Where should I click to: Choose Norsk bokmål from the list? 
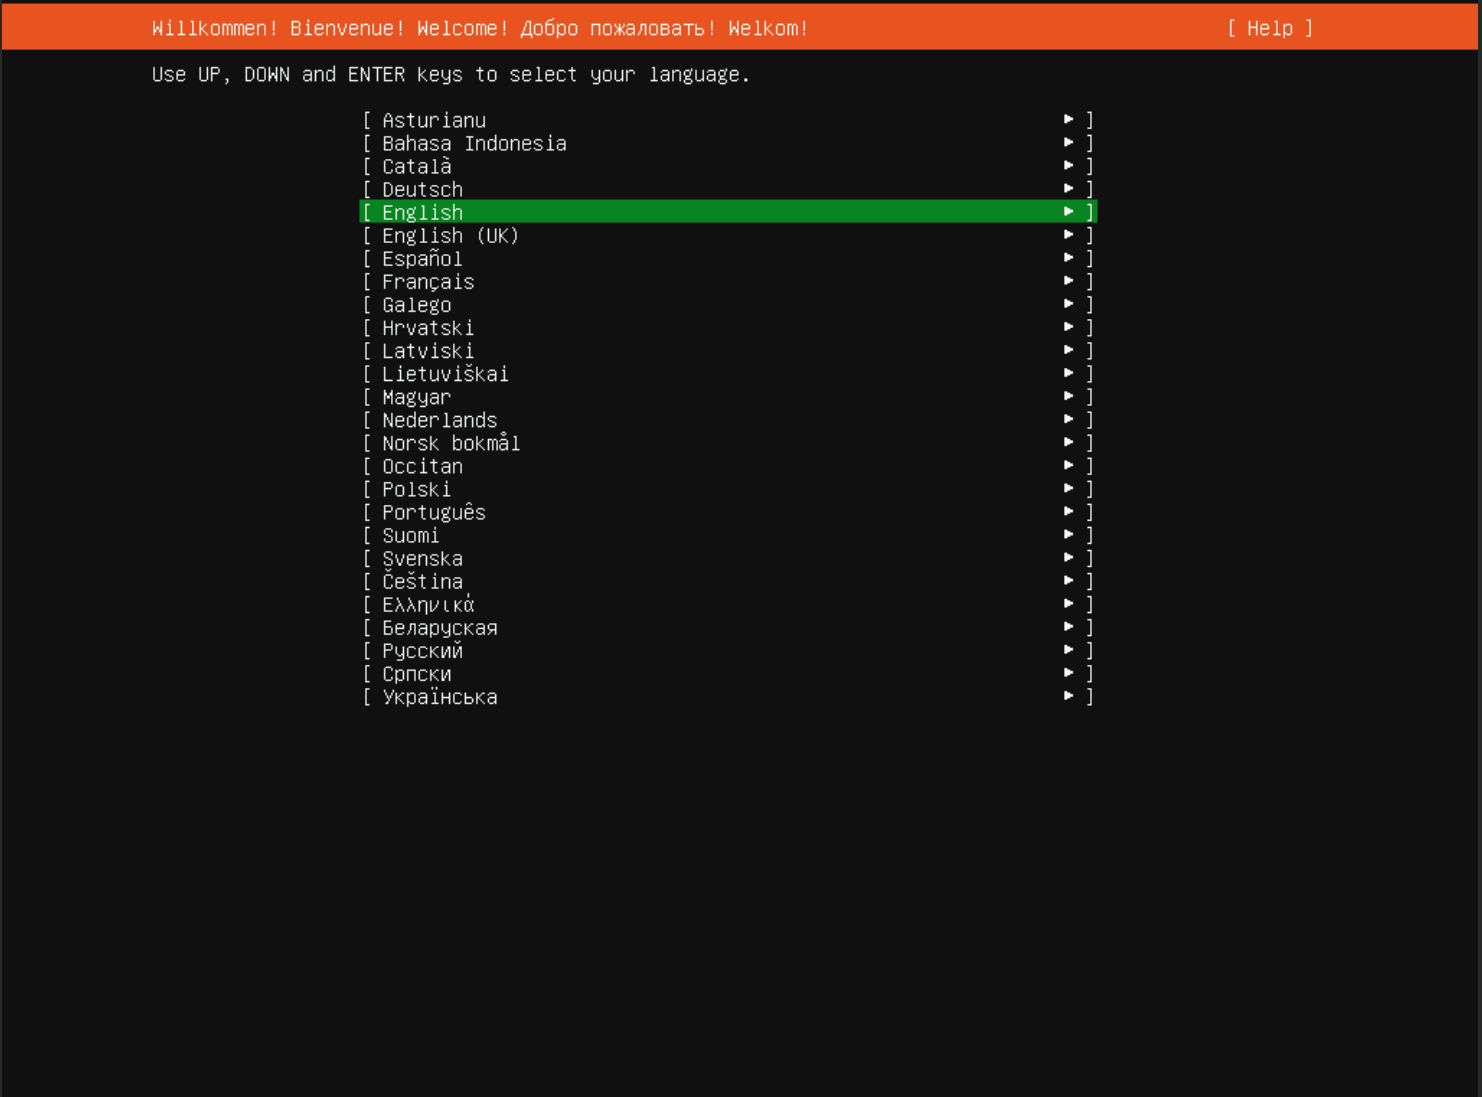pos(451,443)
